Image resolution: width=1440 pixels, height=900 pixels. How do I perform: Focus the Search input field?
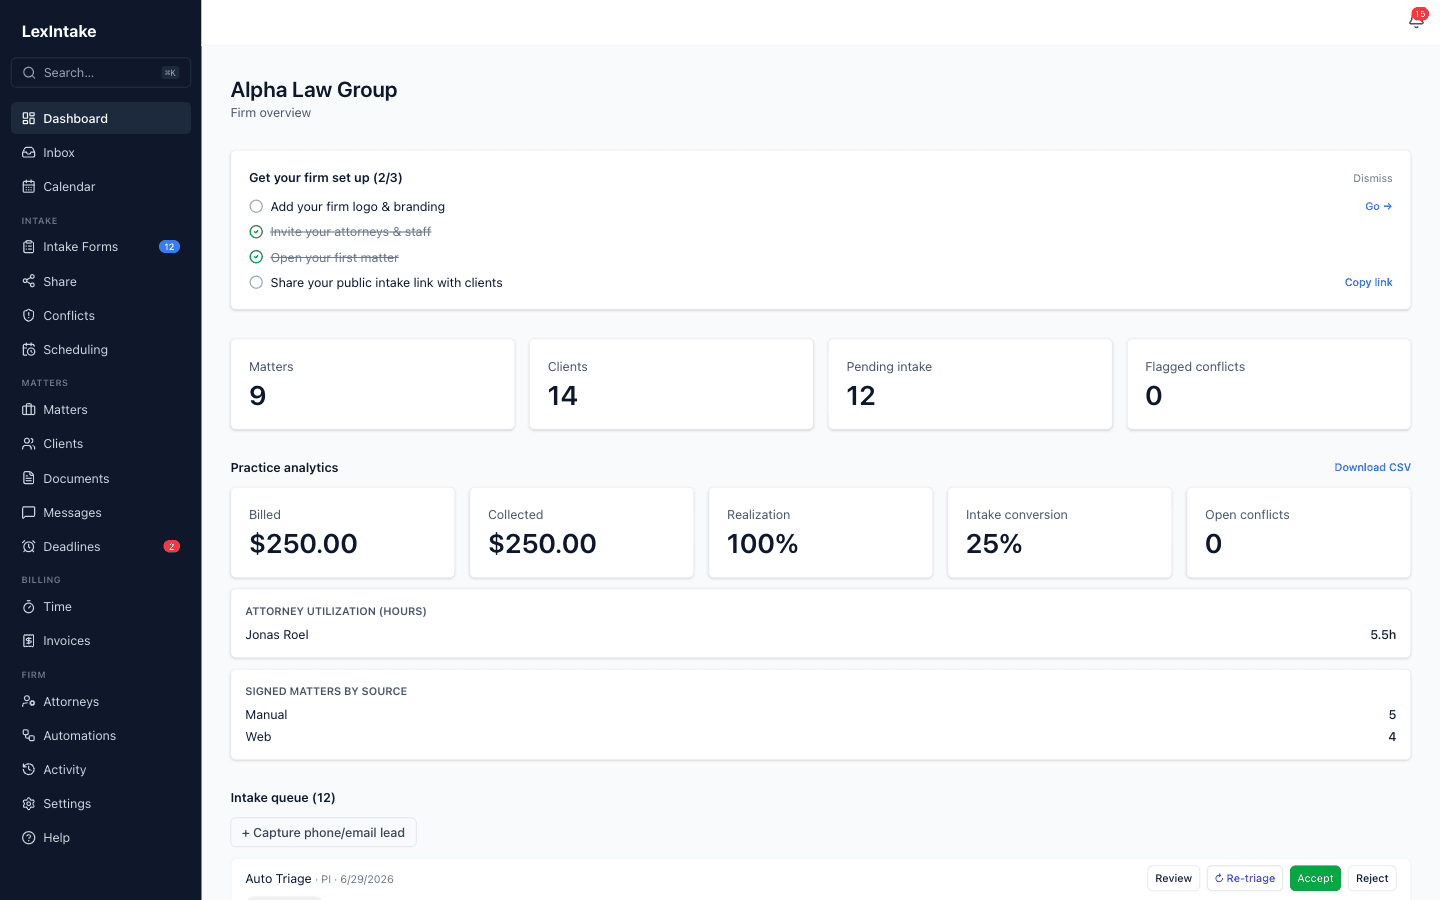point(101,72)
